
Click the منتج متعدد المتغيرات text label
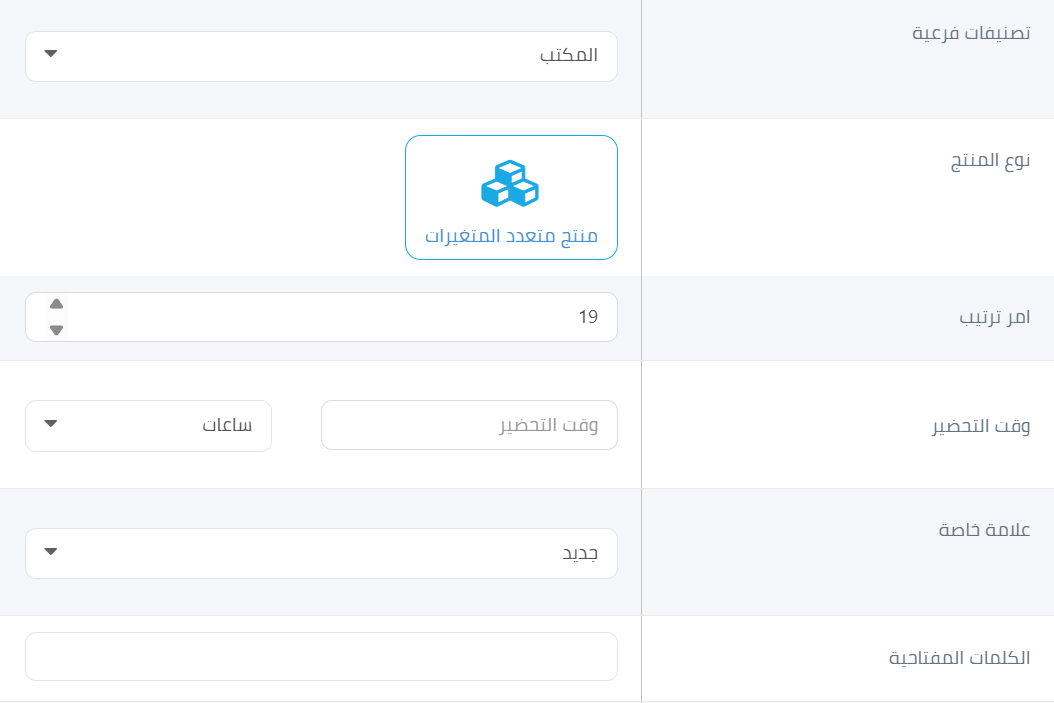[x=511, y=236]
